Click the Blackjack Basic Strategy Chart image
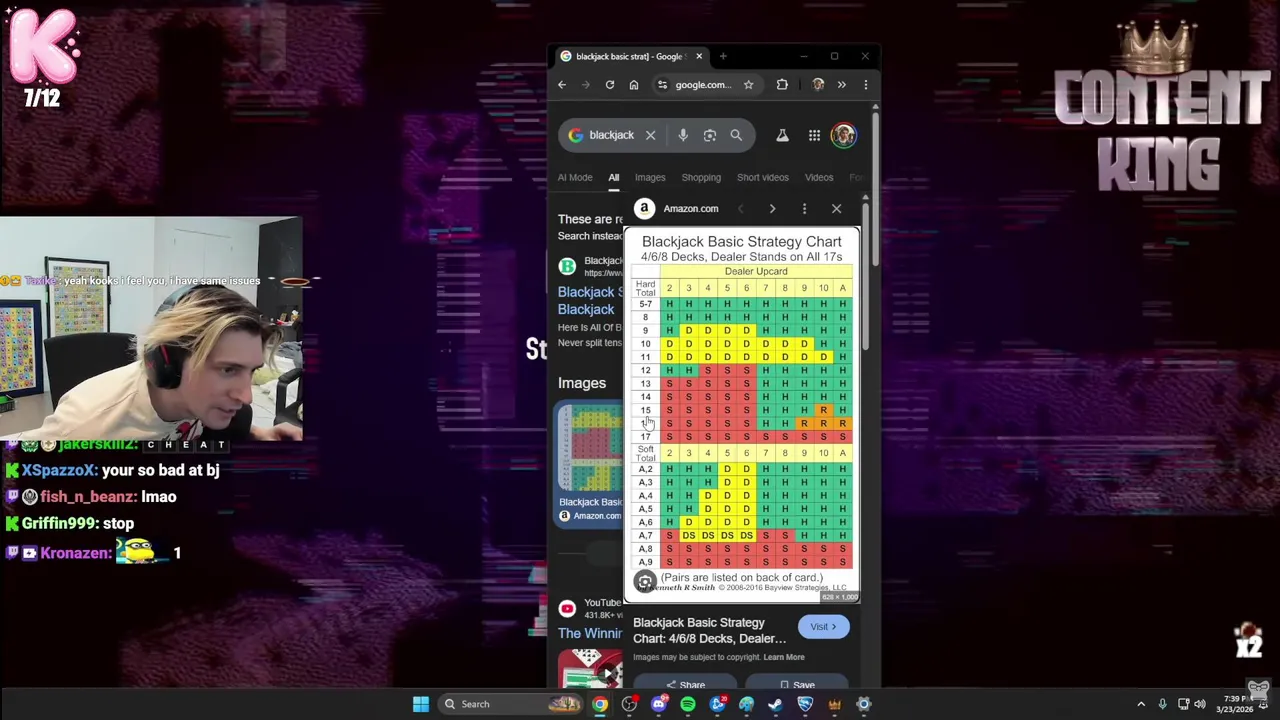 (x=742, y=415)
